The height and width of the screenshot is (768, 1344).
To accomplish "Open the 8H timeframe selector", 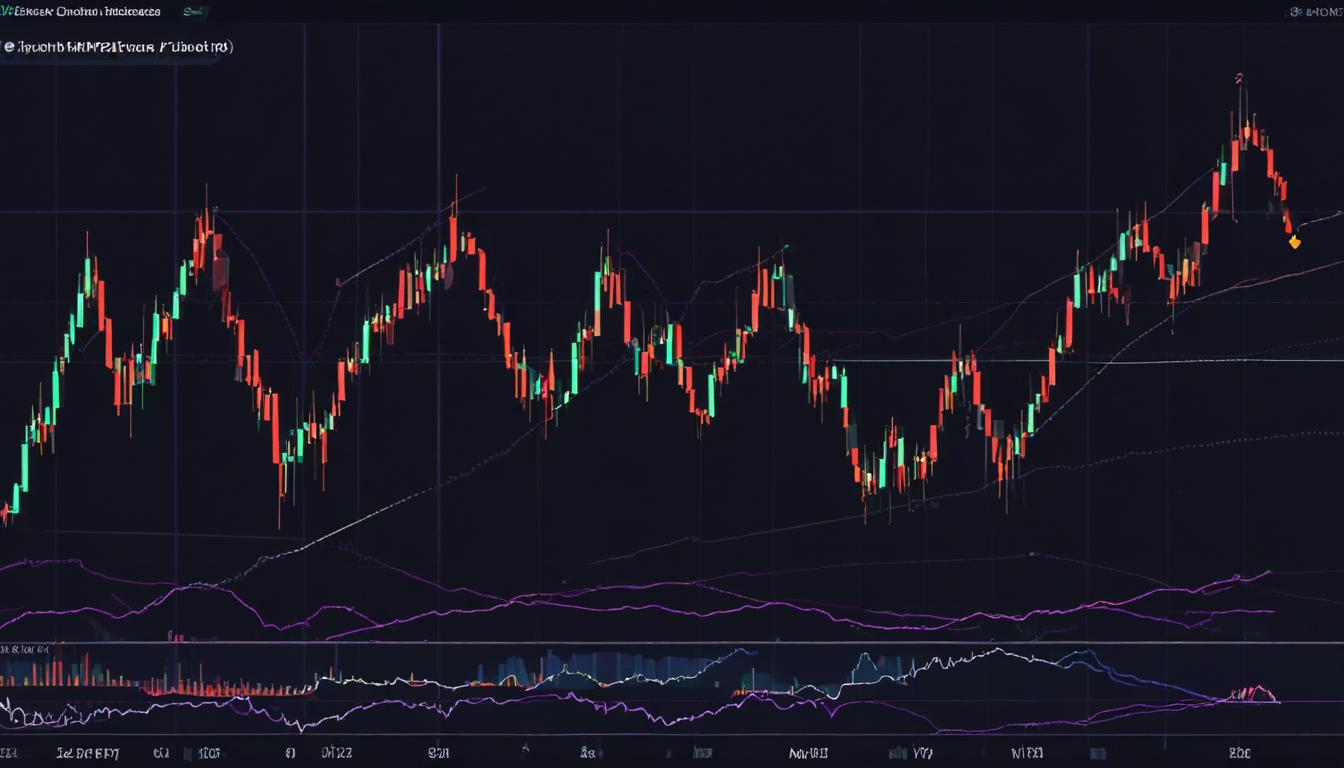I will (1320, 11).
